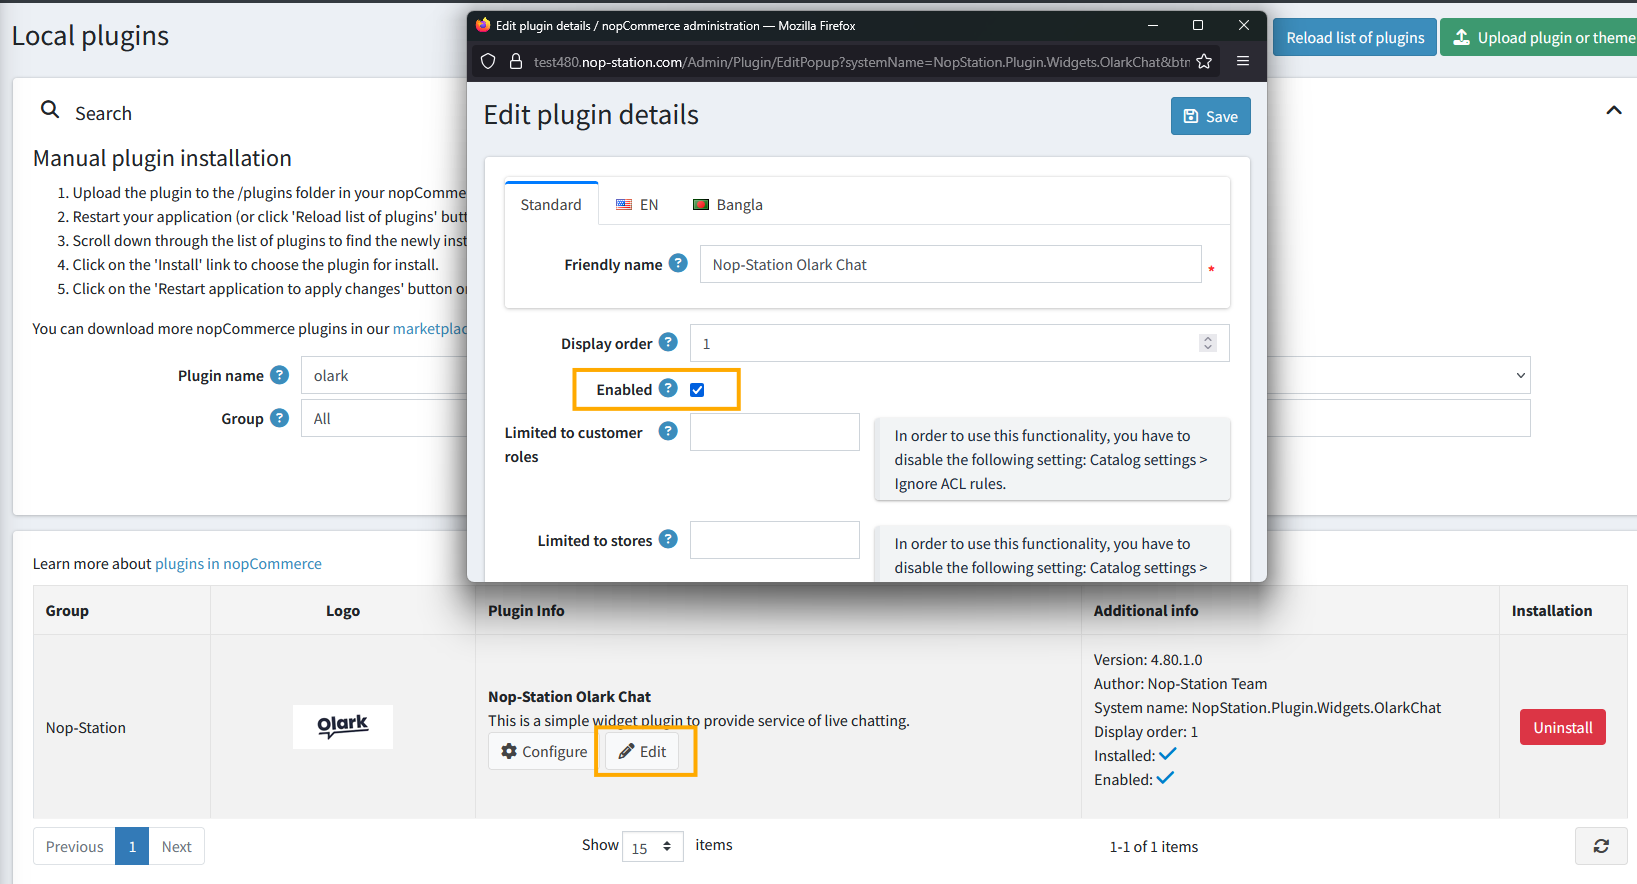The width and height of the screenshot is (1637, 884).
Task: Click the Display order stepper arrows
Action: tap(1208, 343)
